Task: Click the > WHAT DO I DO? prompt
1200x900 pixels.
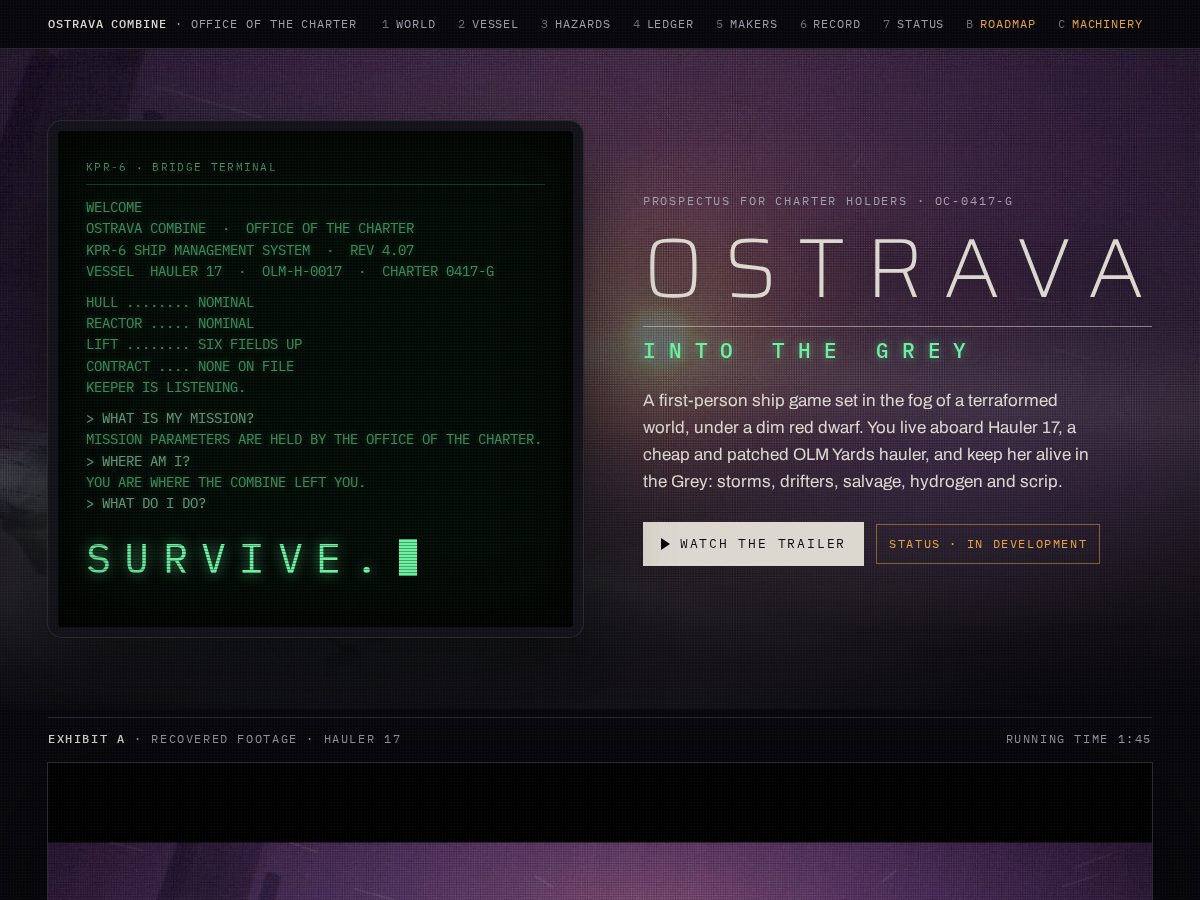Action: coord(146,503)
